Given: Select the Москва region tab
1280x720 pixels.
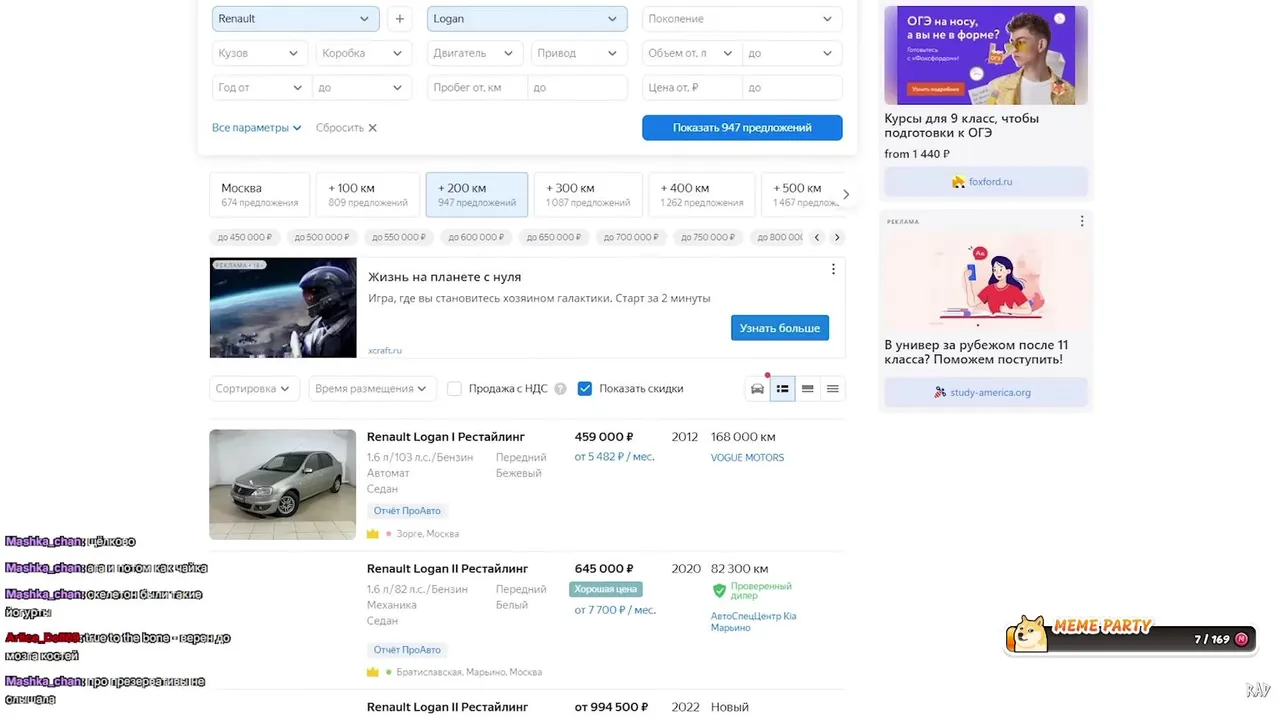Looking at the screenshot, I should (260, 194).
